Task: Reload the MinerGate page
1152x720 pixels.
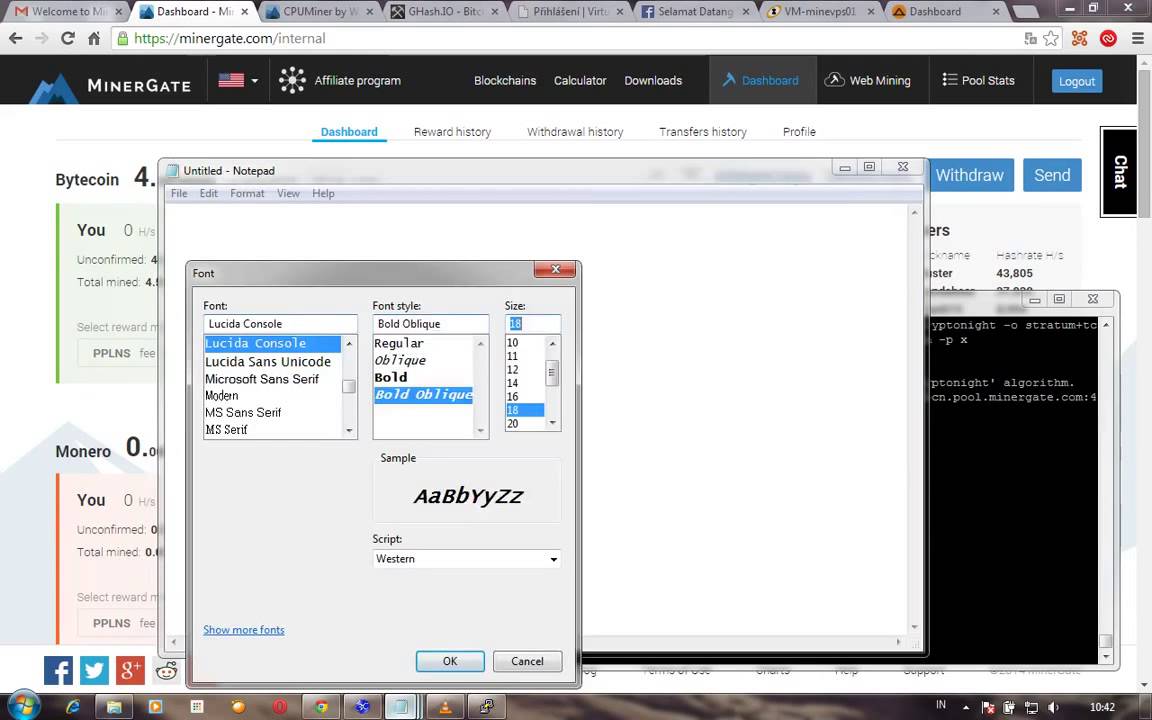Action: tap(68, 38)
